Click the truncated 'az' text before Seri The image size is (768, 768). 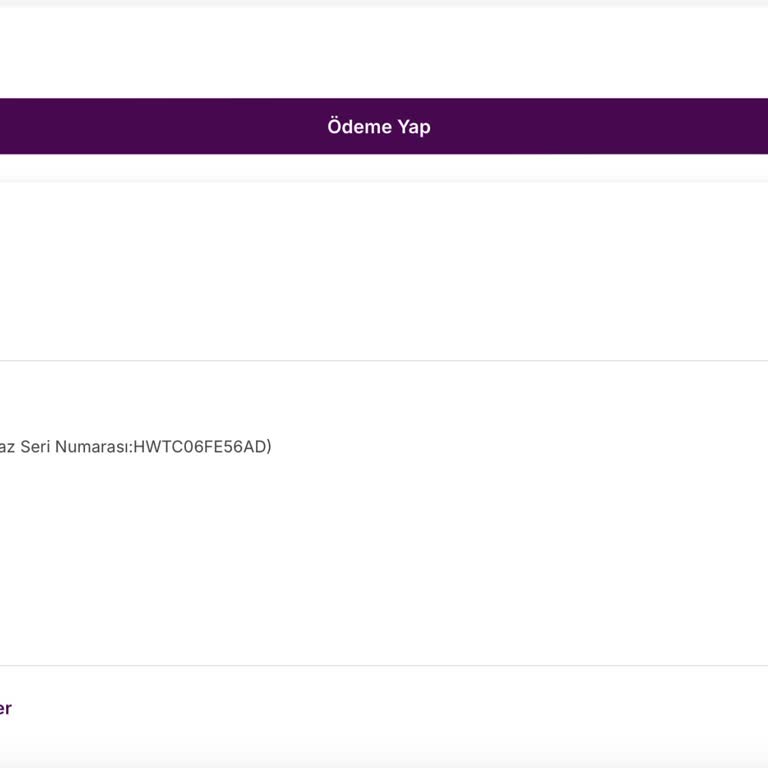[x=7, y=447]
